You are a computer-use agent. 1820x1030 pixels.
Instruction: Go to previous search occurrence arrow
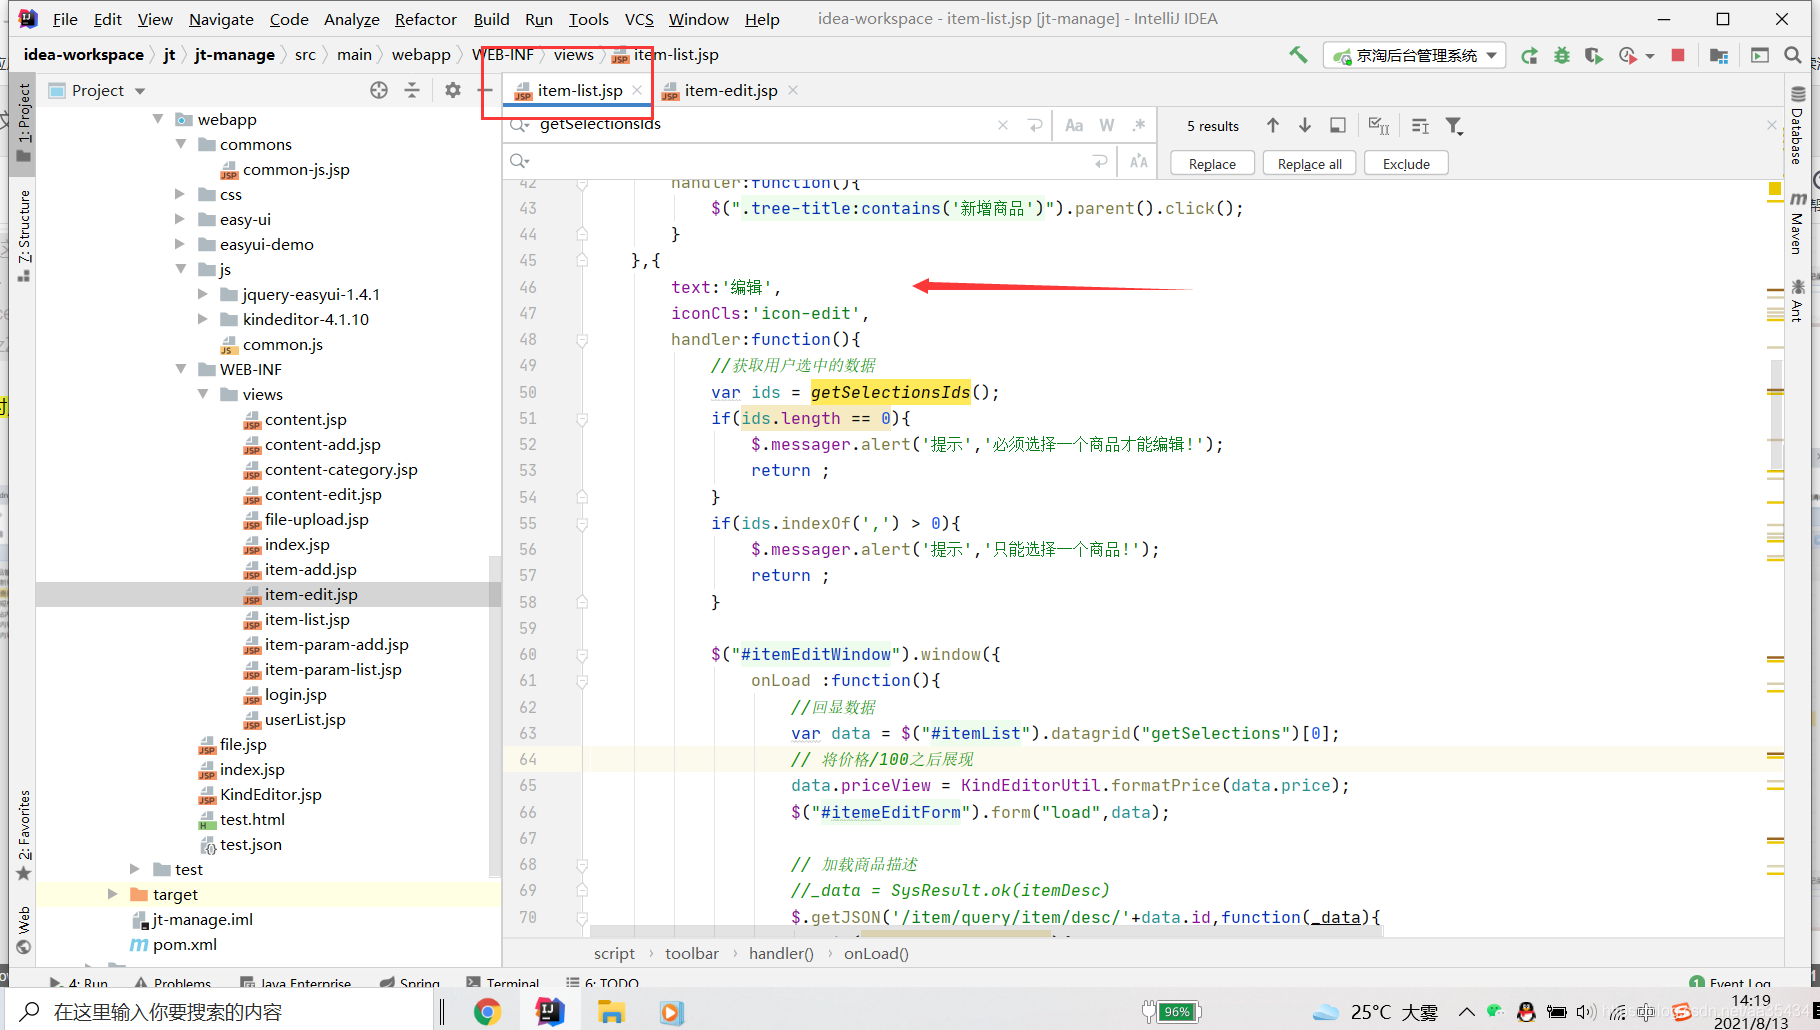(x=1273, y=125)
